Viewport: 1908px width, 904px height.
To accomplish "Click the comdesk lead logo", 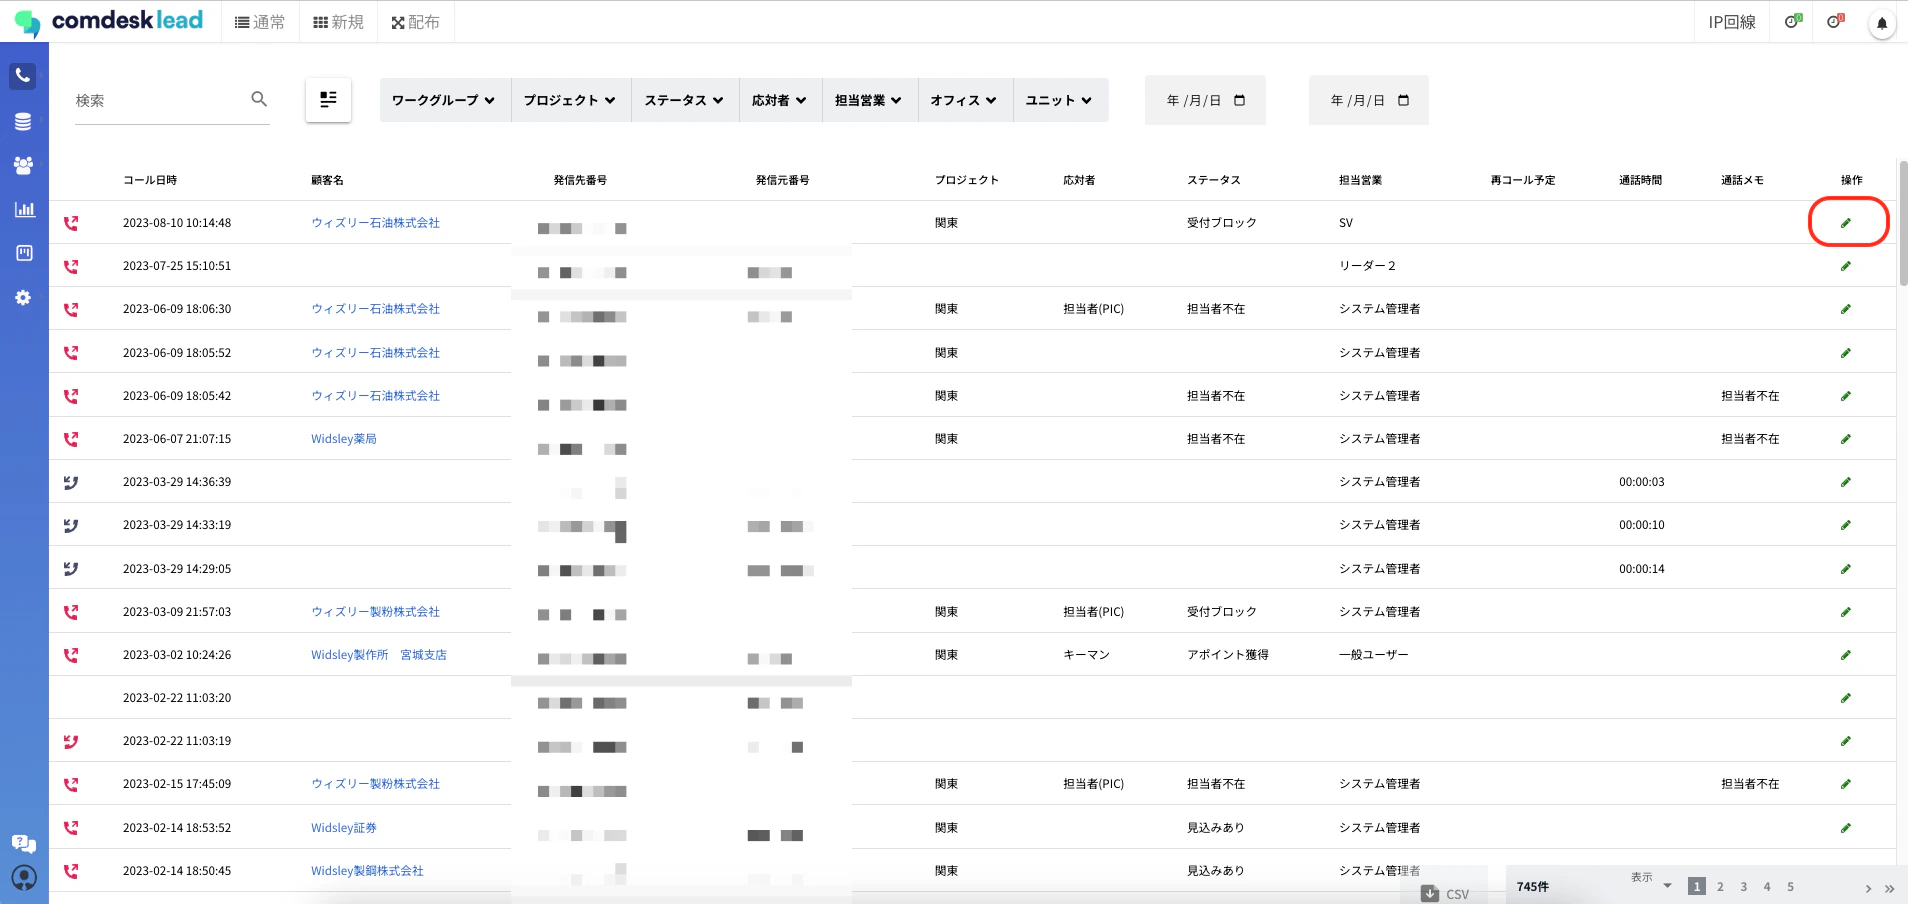I will click(x=109, y=22).
